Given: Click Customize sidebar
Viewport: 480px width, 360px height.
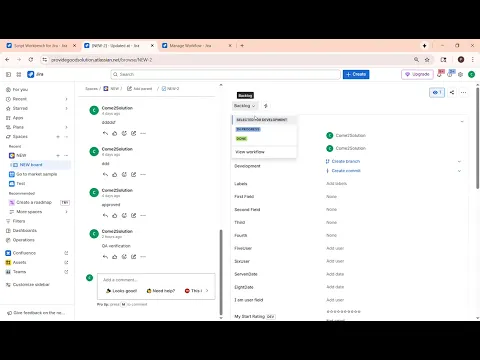Looking at the screenshot, I should [31, 285].
